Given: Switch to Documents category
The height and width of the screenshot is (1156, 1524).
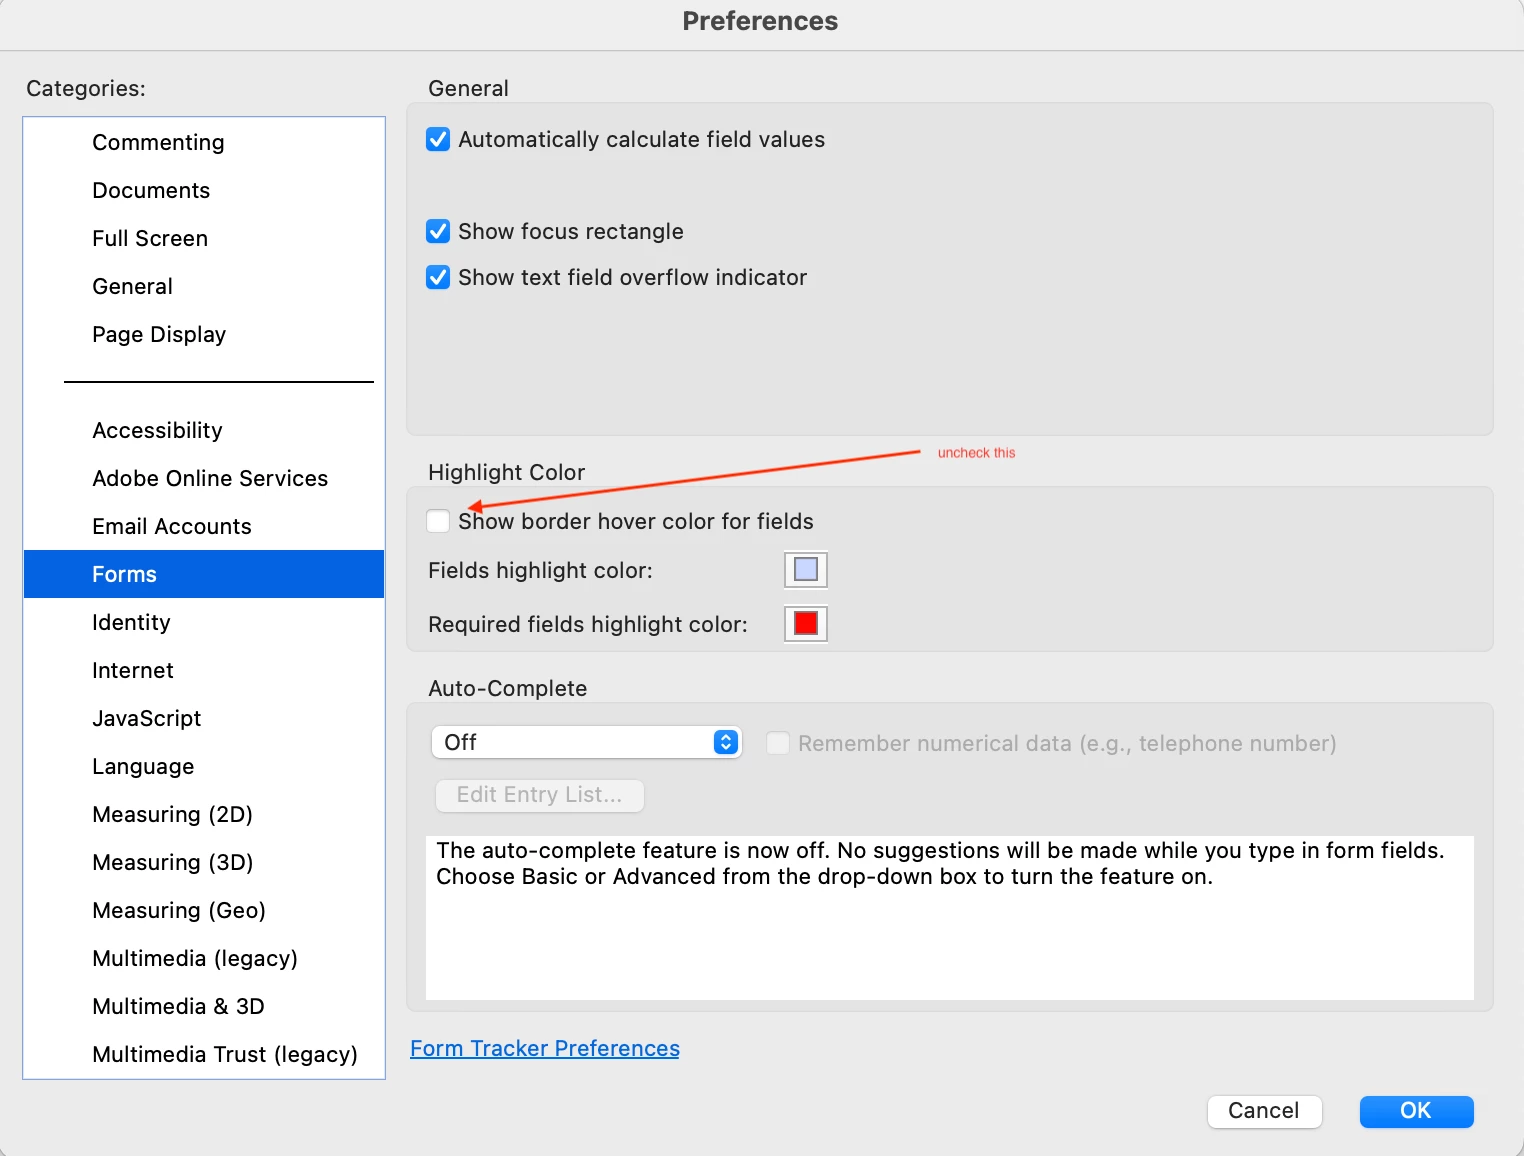Looking at the screenshot, I should click(151, 190).
